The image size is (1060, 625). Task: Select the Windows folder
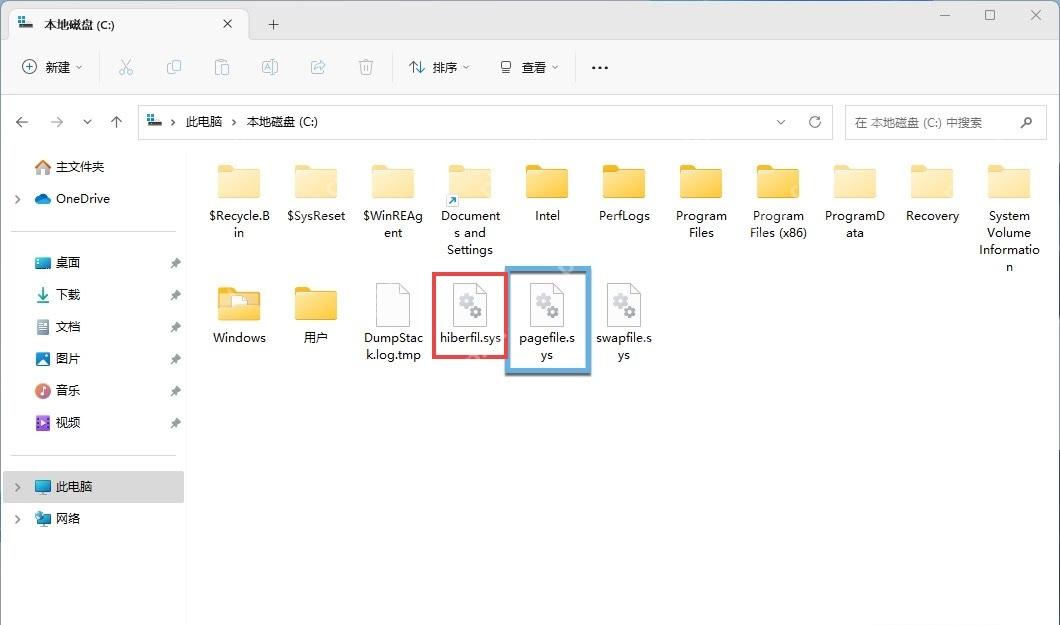[x=239, y=315]
